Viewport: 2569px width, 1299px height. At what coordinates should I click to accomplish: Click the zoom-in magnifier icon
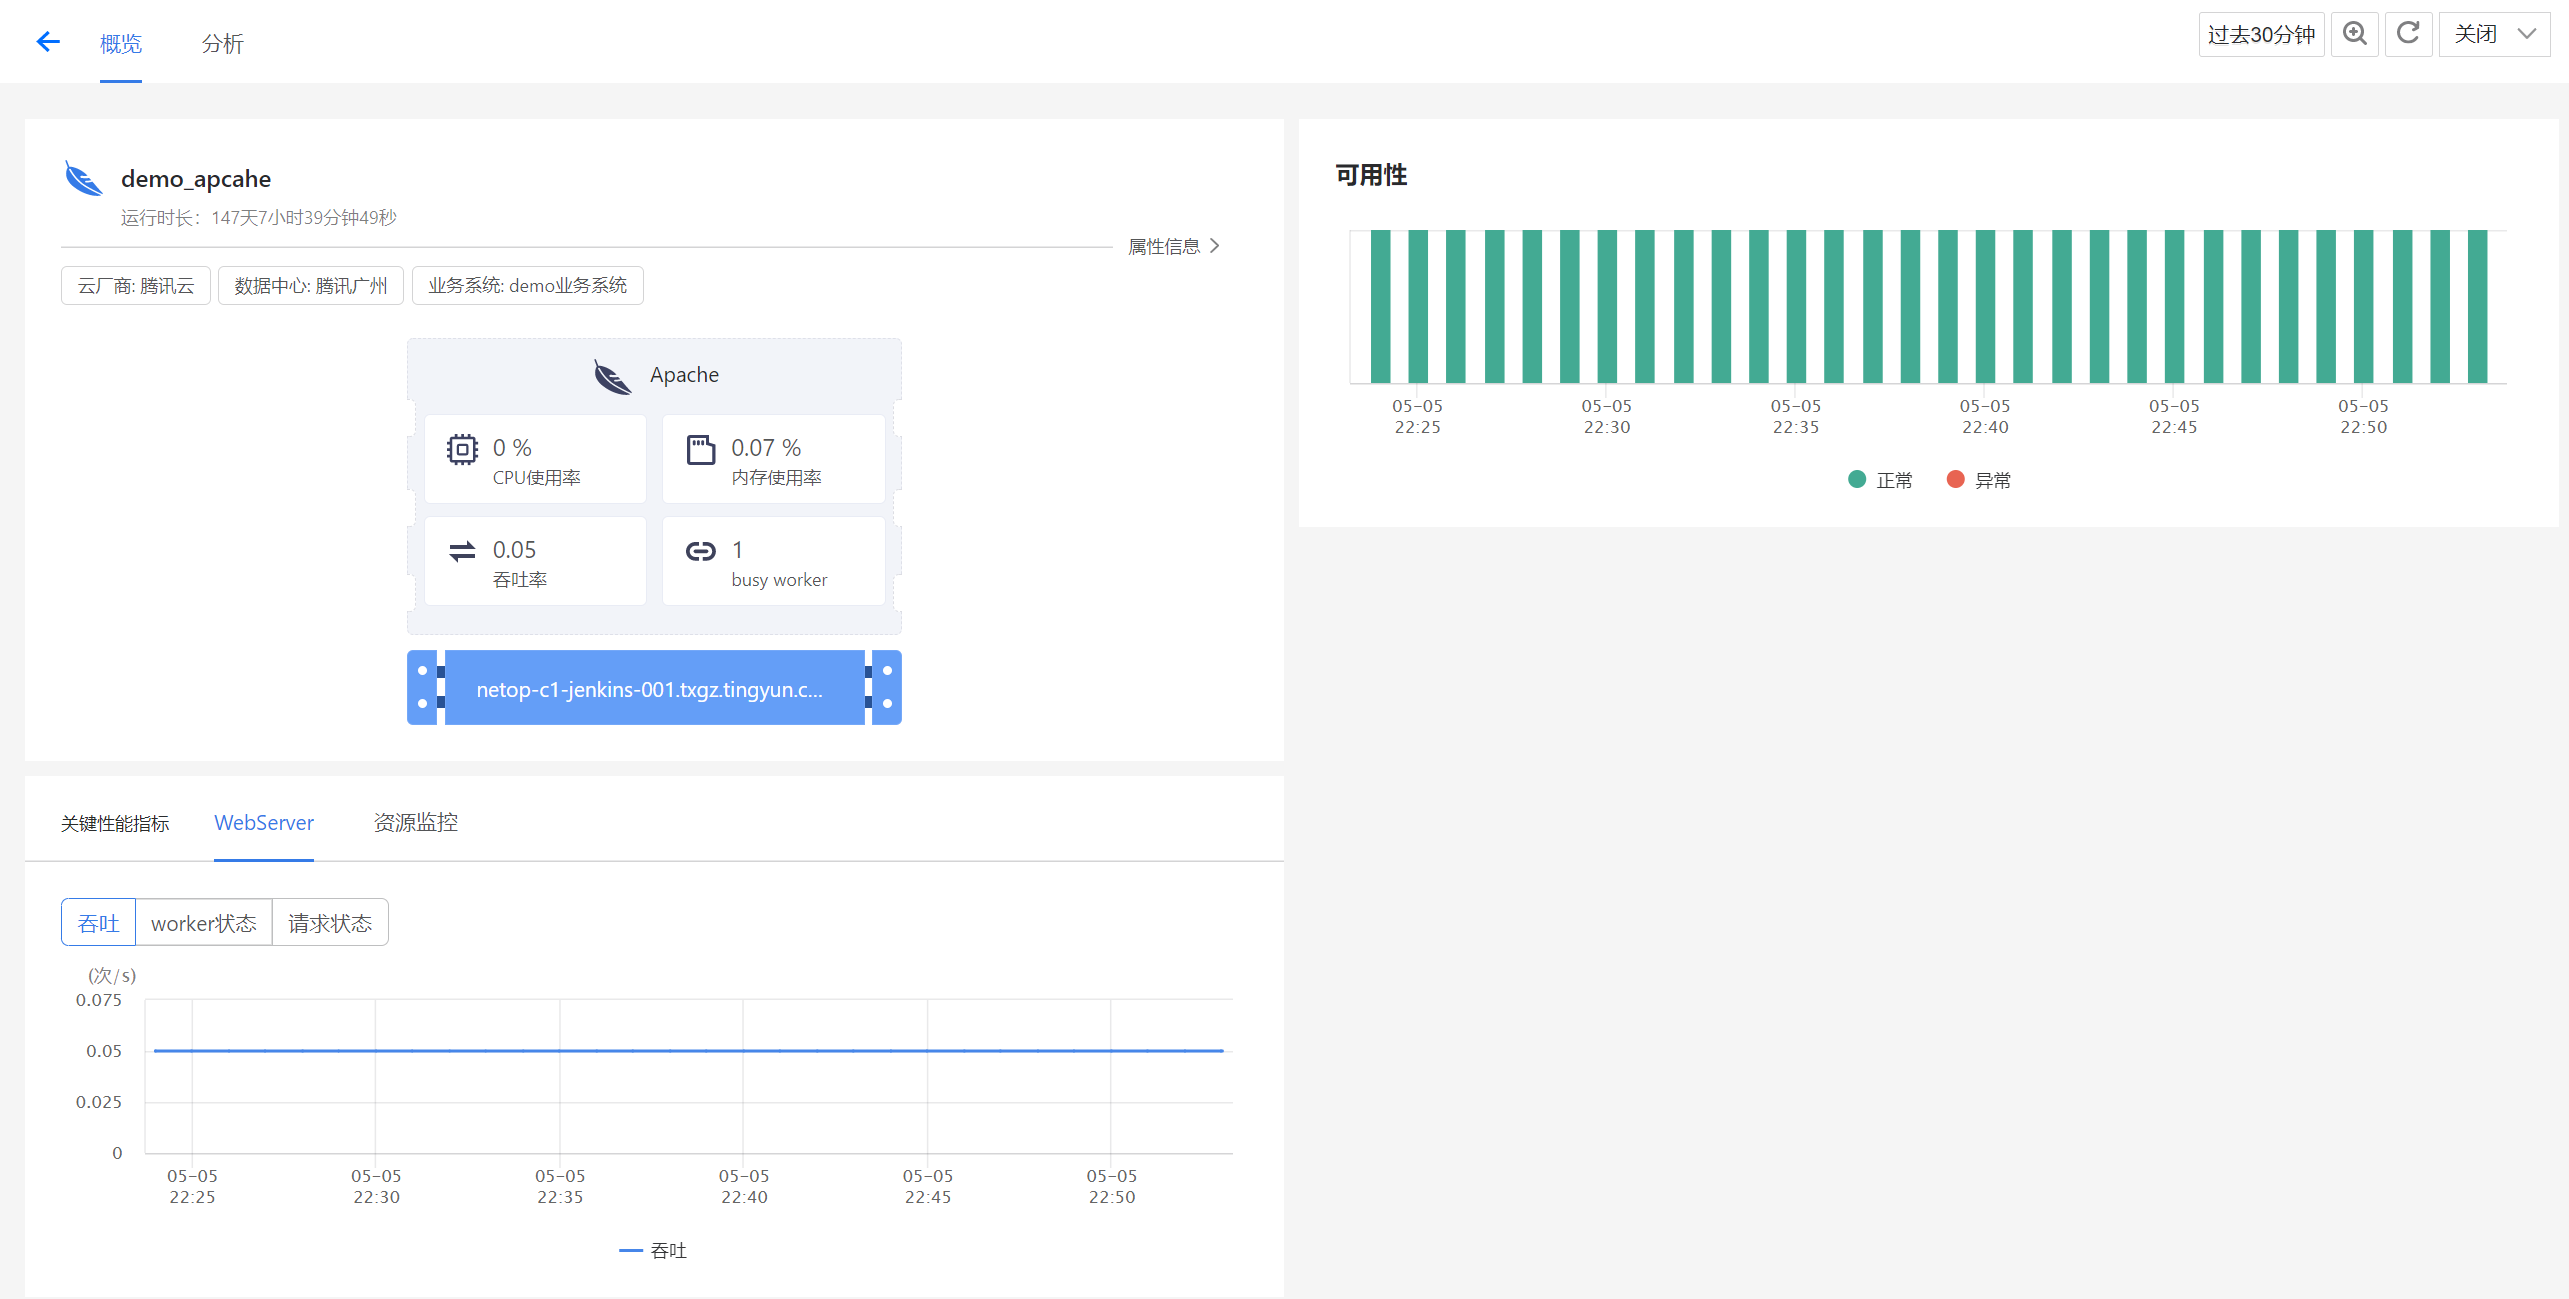(x=2354, y=34)
